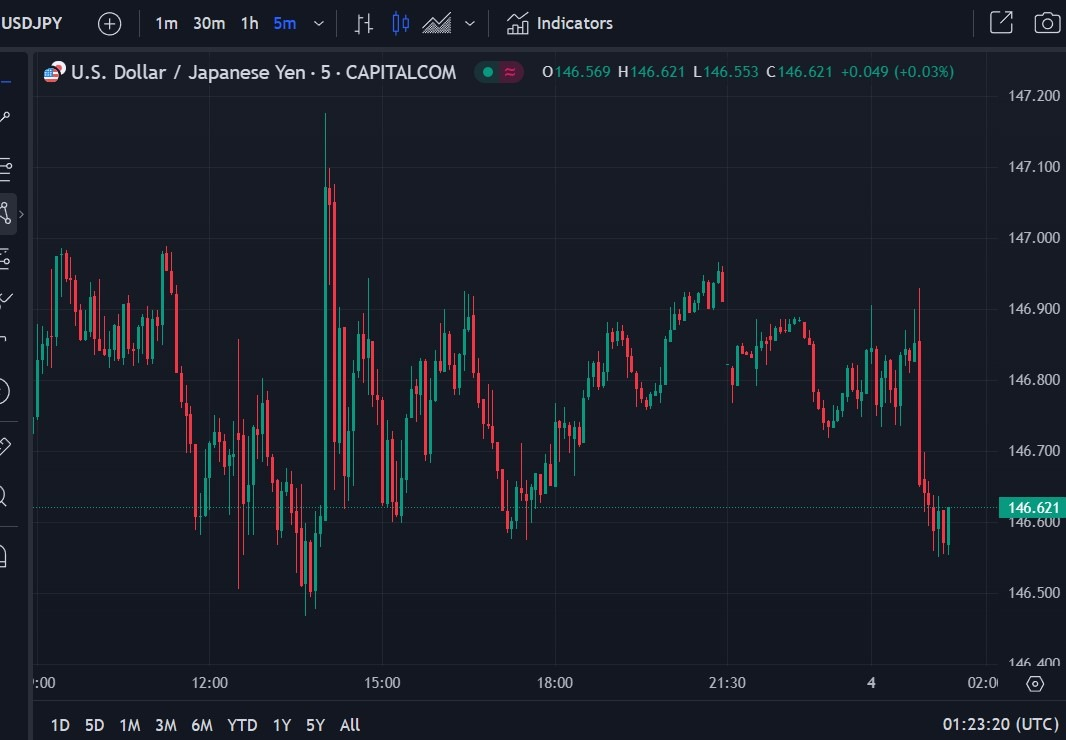Open the prediction and measurement tool

[x=5, y=260]
